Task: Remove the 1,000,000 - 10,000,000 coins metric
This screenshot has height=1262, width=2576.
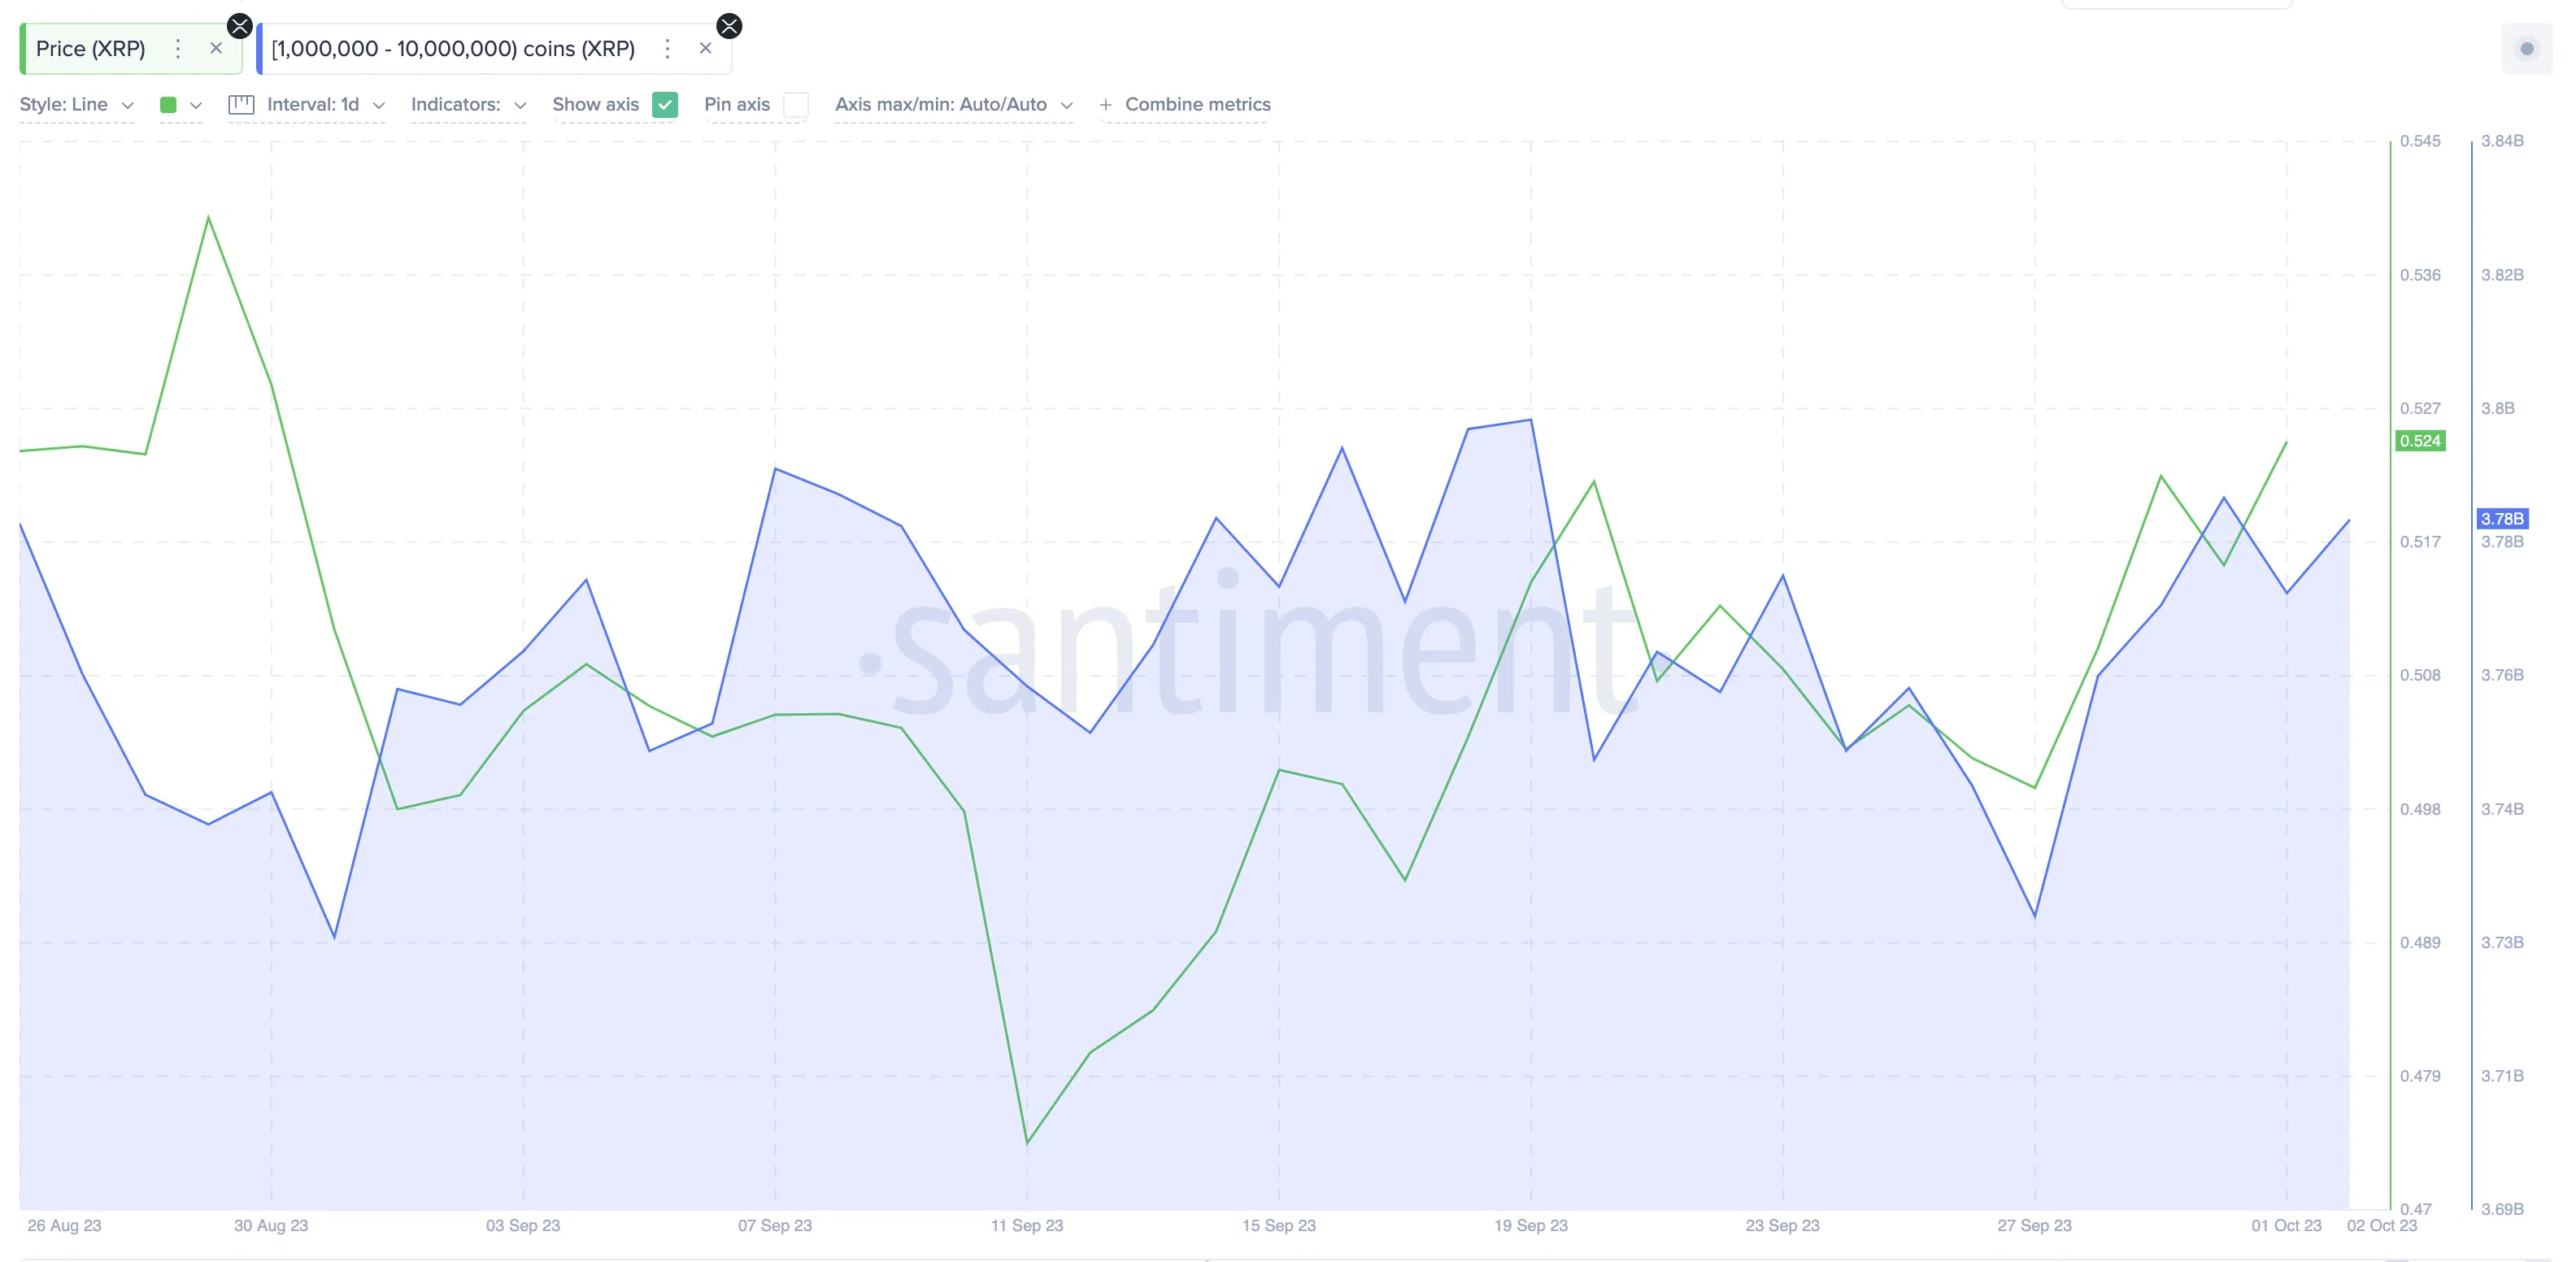Action: (x=706, y=49)
